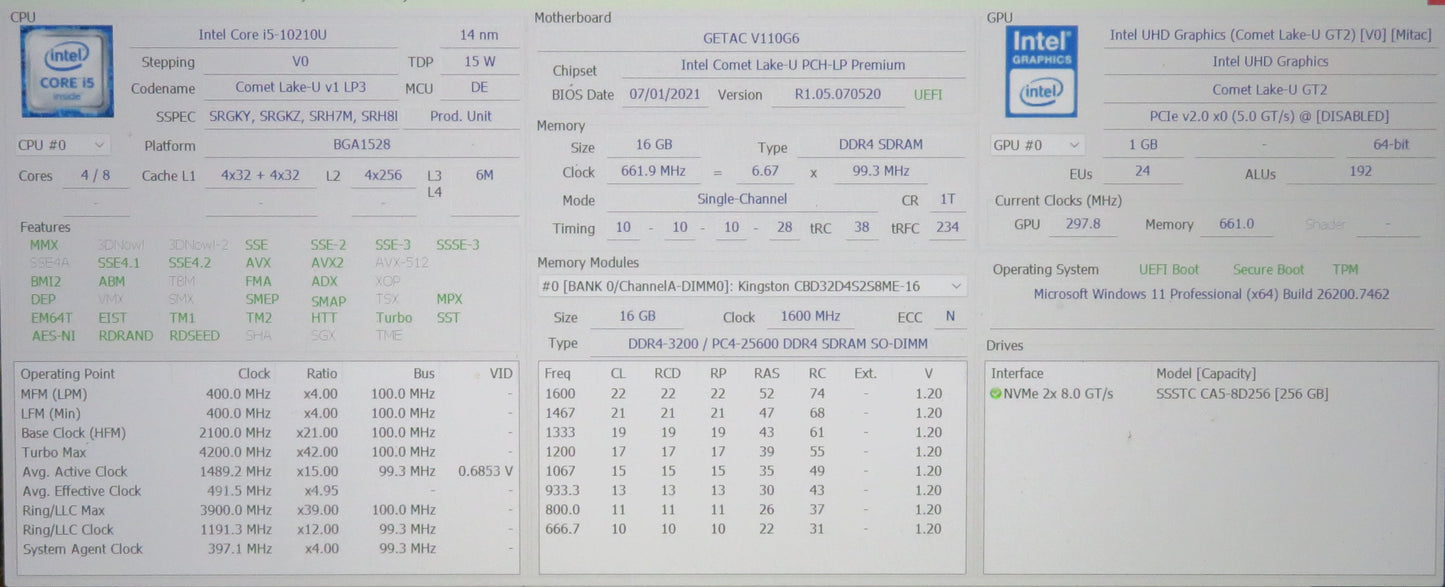This screenshot has width=1445, height=587.
Task: Click the GETAC V110G6 motherboard field
Action: click(x=750, y=38)
